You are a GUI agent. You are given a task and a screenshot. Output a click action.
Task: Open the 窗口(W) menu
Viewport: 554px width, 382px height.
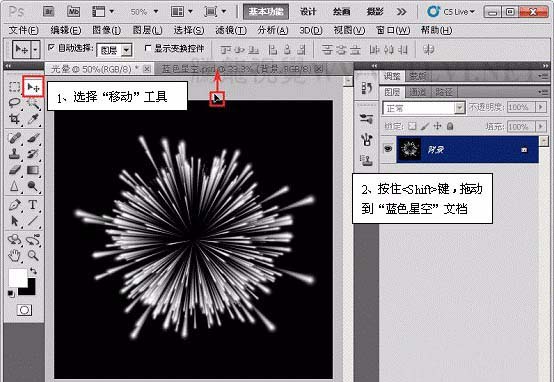(393, 30)
